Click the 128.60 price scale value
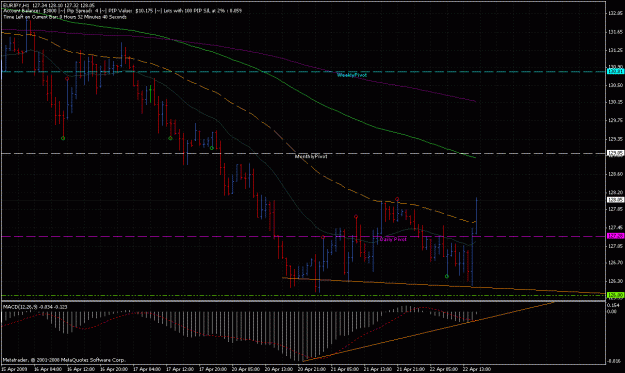 click(x=616, y=174)
